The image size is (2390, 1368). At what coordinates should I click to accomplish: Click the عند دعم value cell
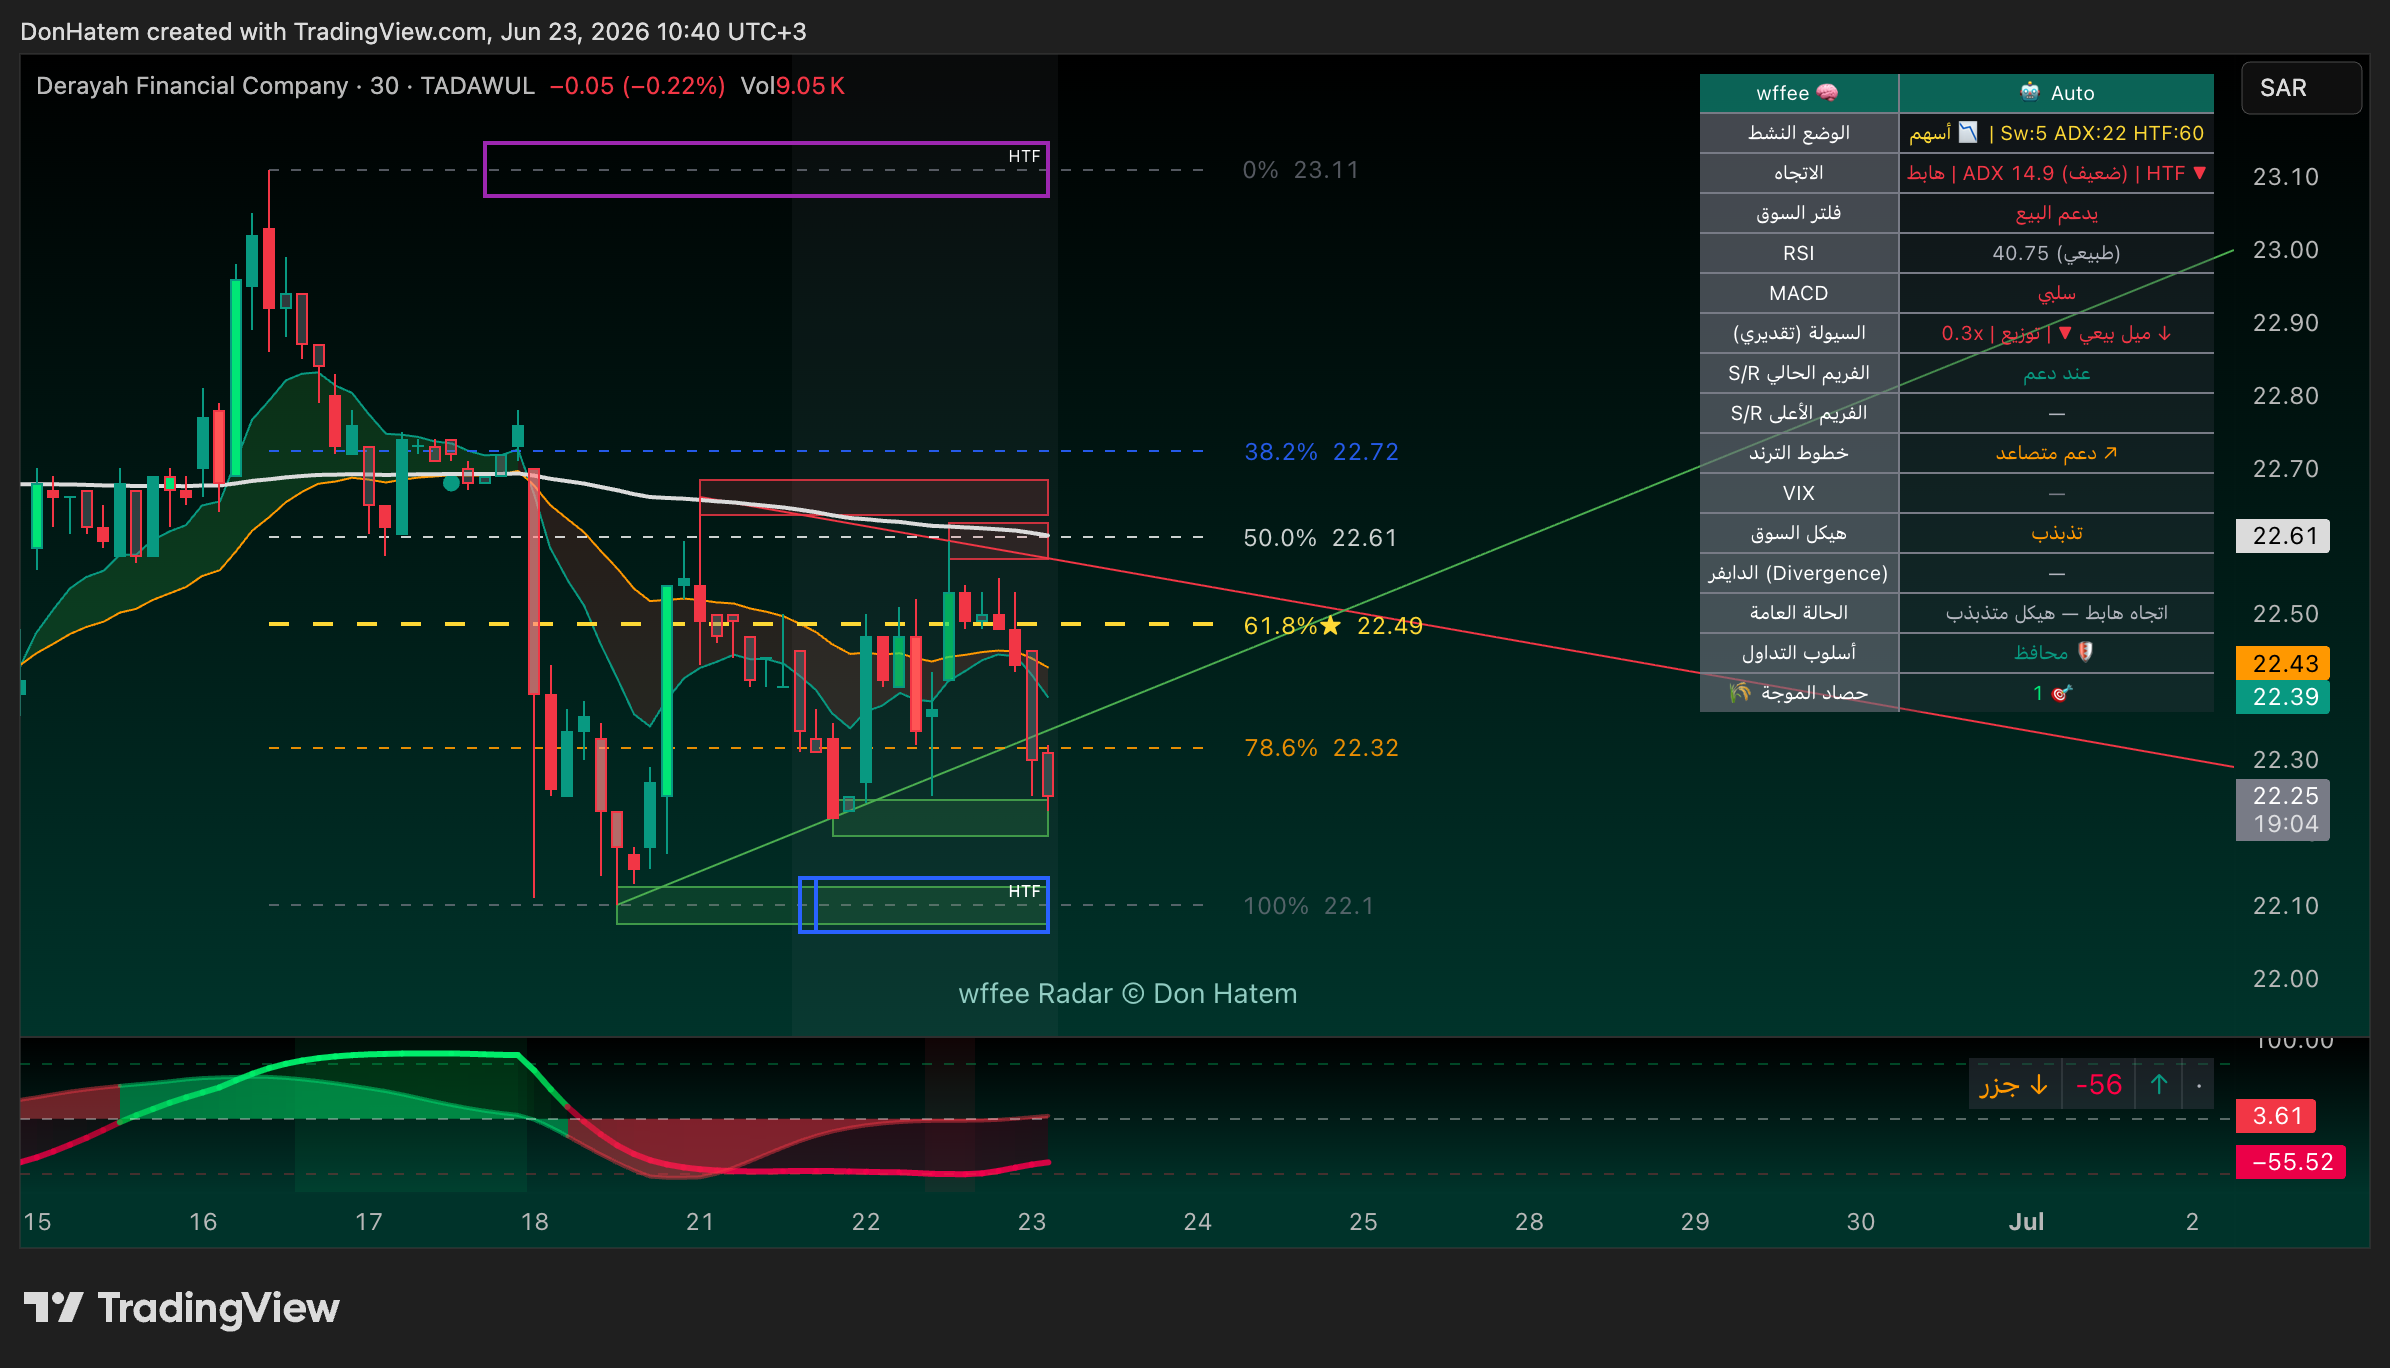2056,373
